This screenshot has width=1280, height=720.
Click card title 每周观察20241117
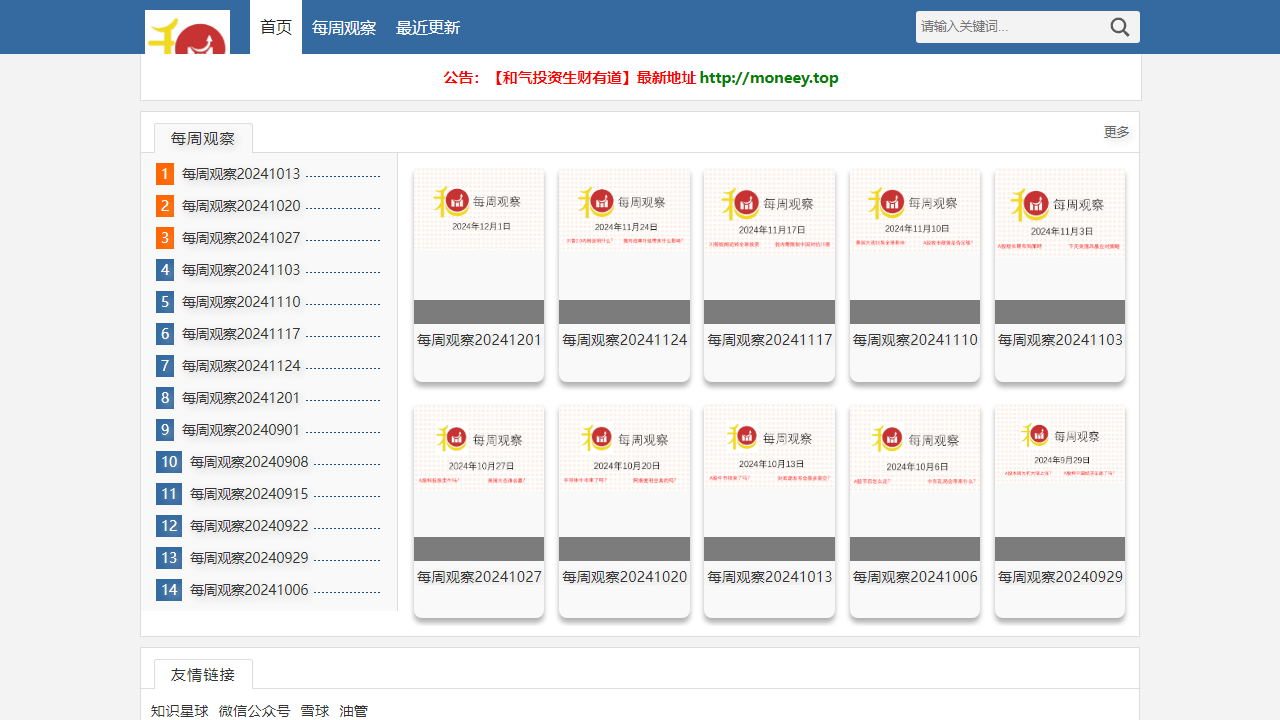coord(769,340)
